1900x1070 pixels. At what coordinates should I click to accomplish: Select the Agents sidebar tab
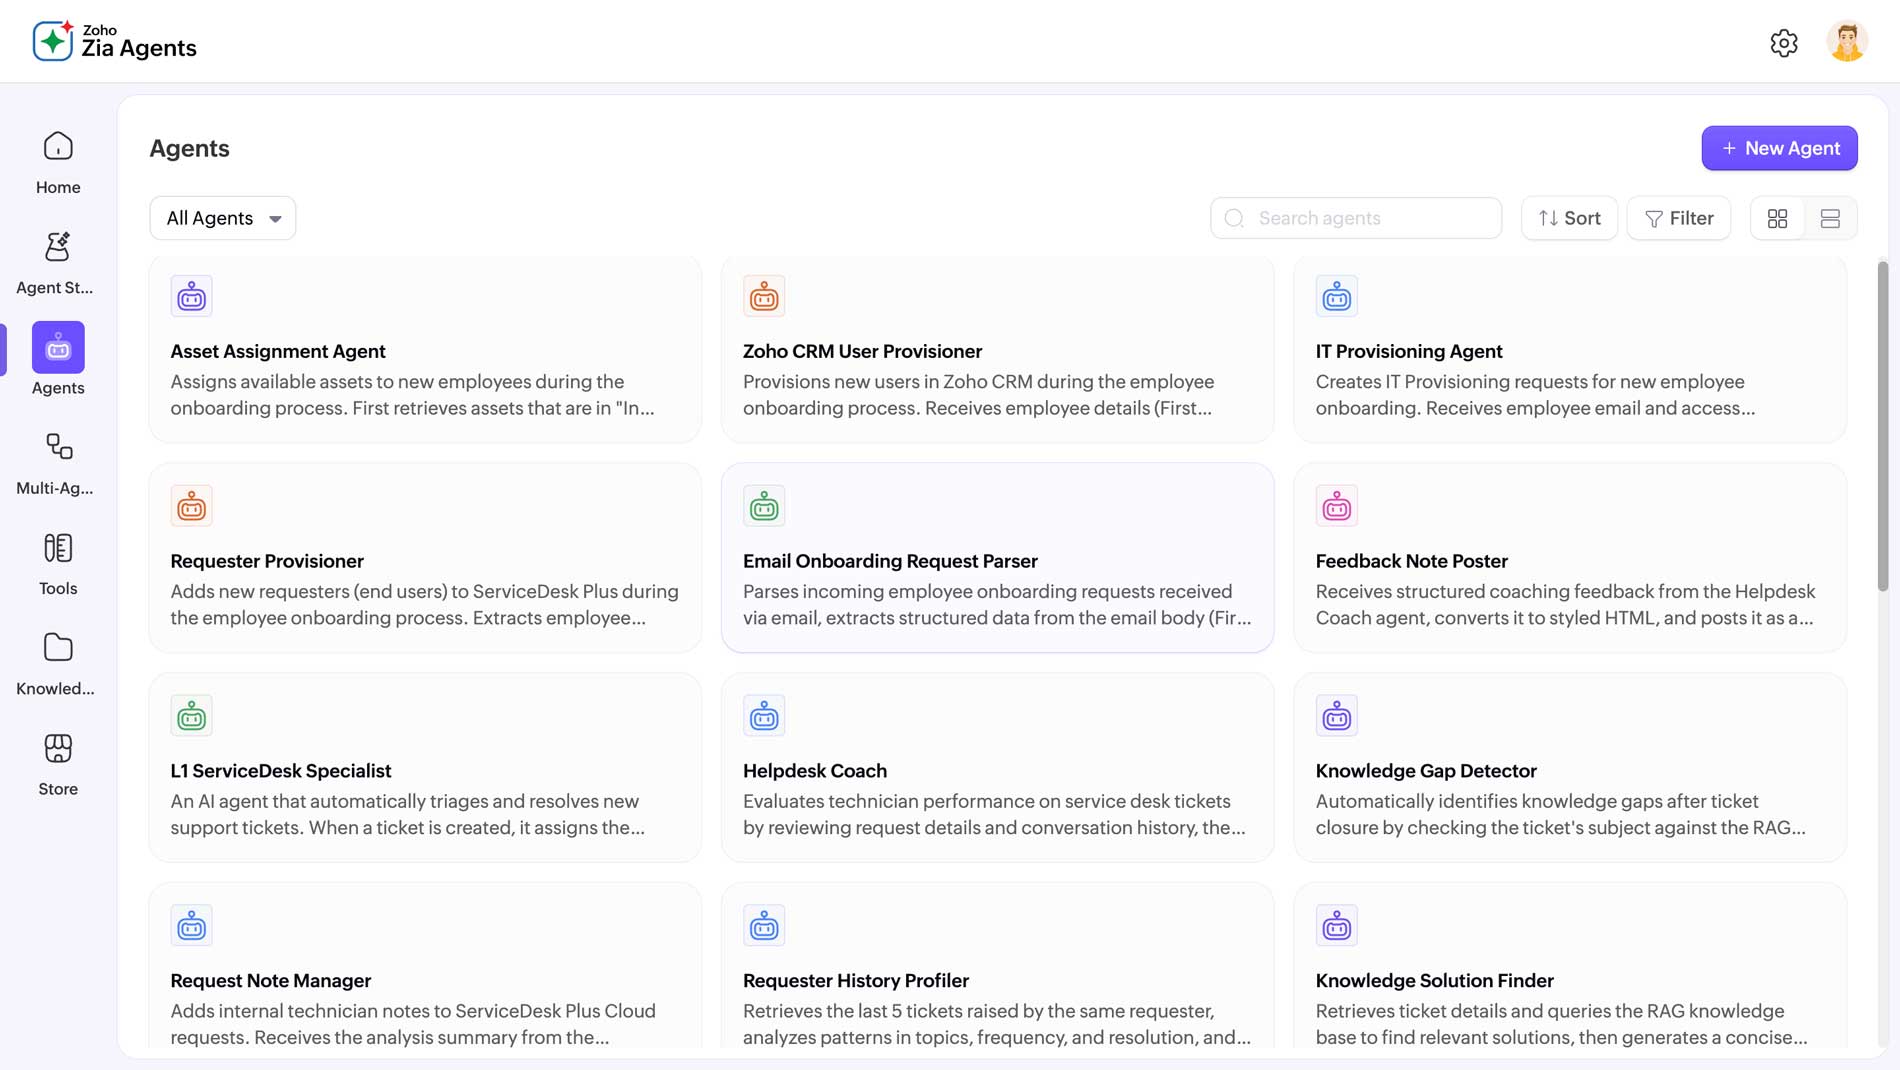point(58,349)
